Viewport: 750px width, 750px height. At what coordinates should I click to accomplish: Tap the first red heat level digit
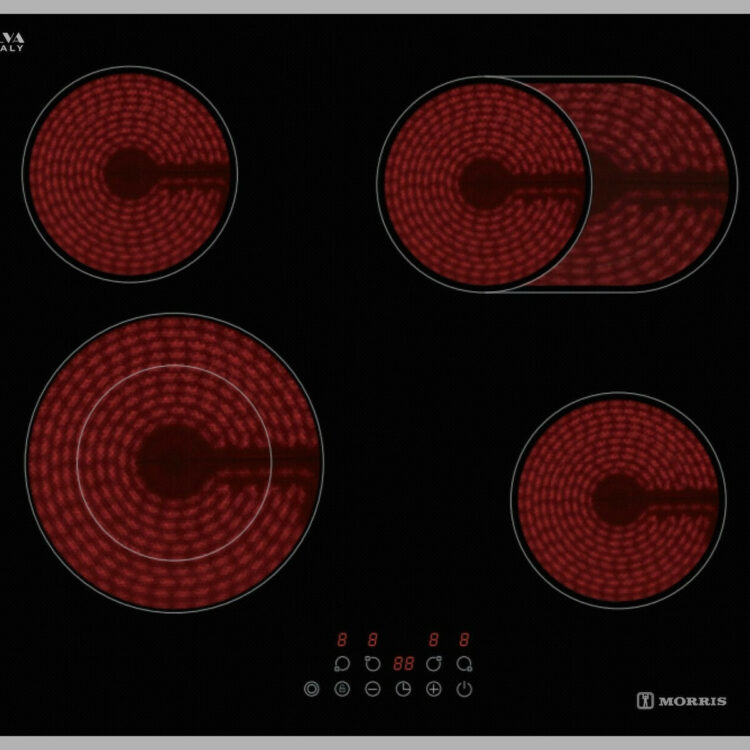click(x=342, y=639)
